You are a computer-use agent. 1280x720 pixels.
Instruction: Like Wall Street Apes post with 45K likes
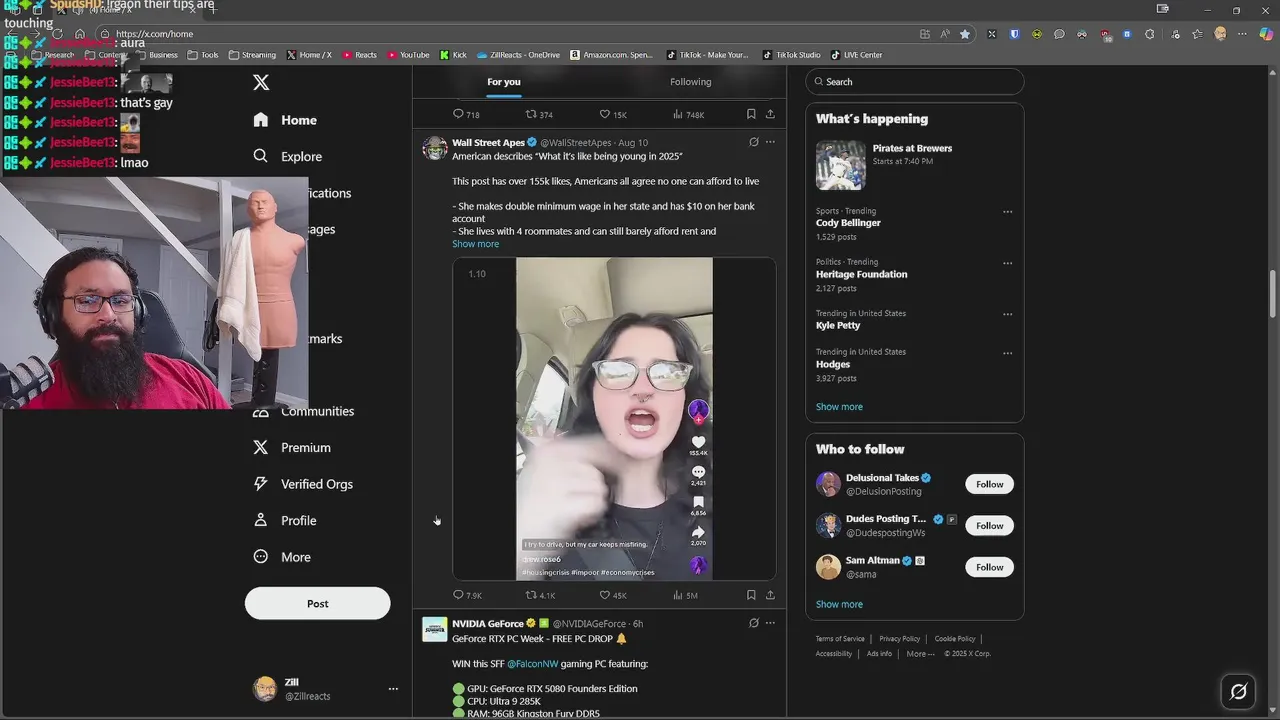click(613, 595)
